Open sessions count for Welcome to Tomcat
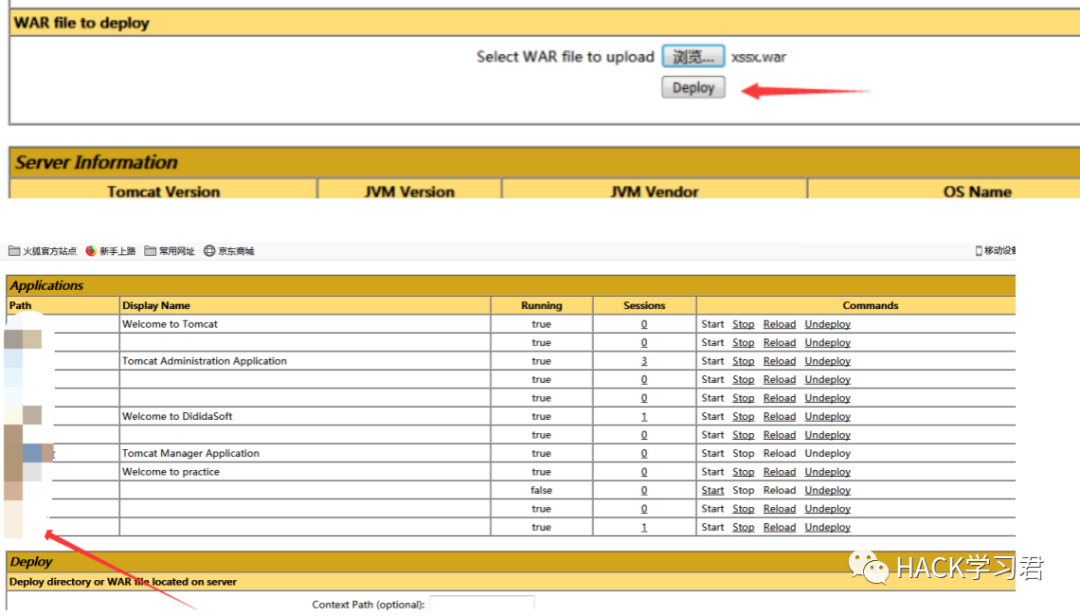Image resolution: width=1080 pixels, height=616 pixels. (x=644, y=324)
